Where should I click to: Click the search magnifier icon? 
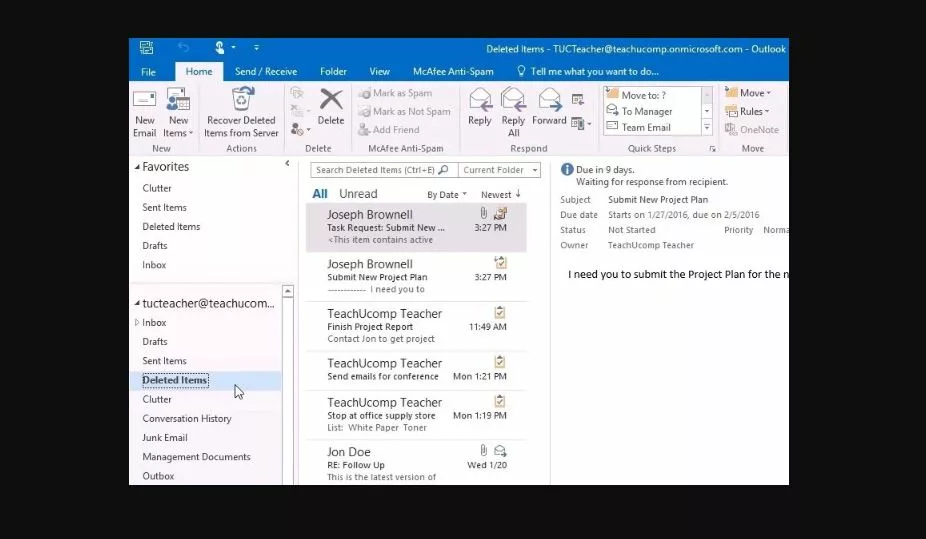point(444,170)
